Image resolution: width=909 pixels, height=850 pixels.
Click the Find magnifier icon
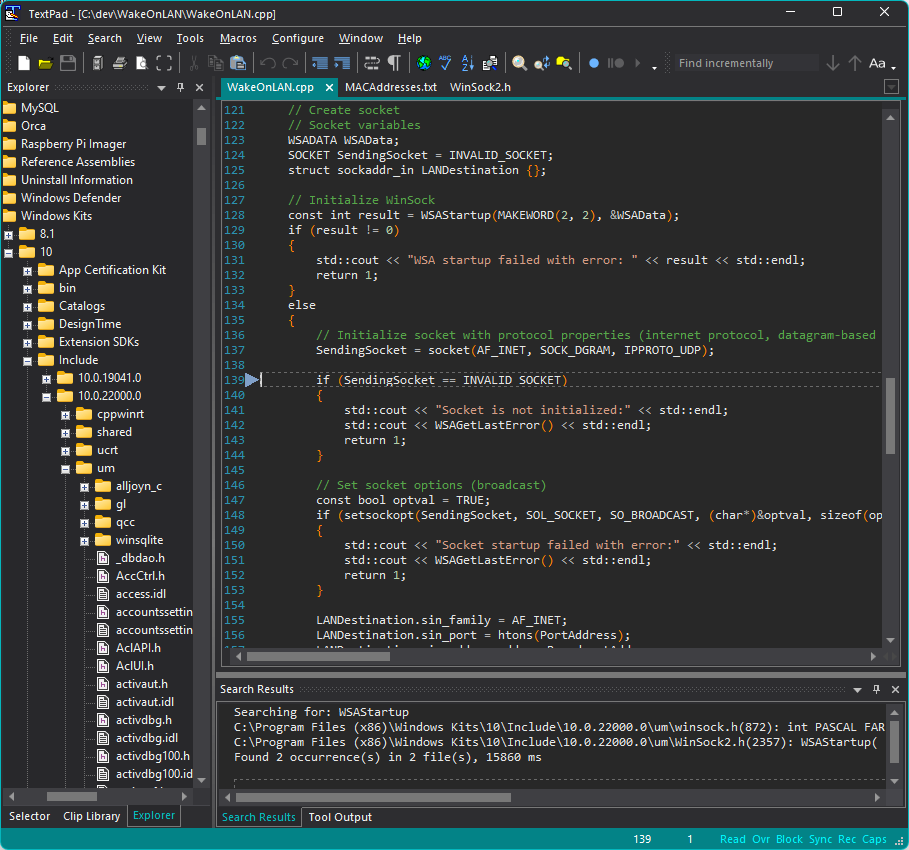[x=519, y=63]
